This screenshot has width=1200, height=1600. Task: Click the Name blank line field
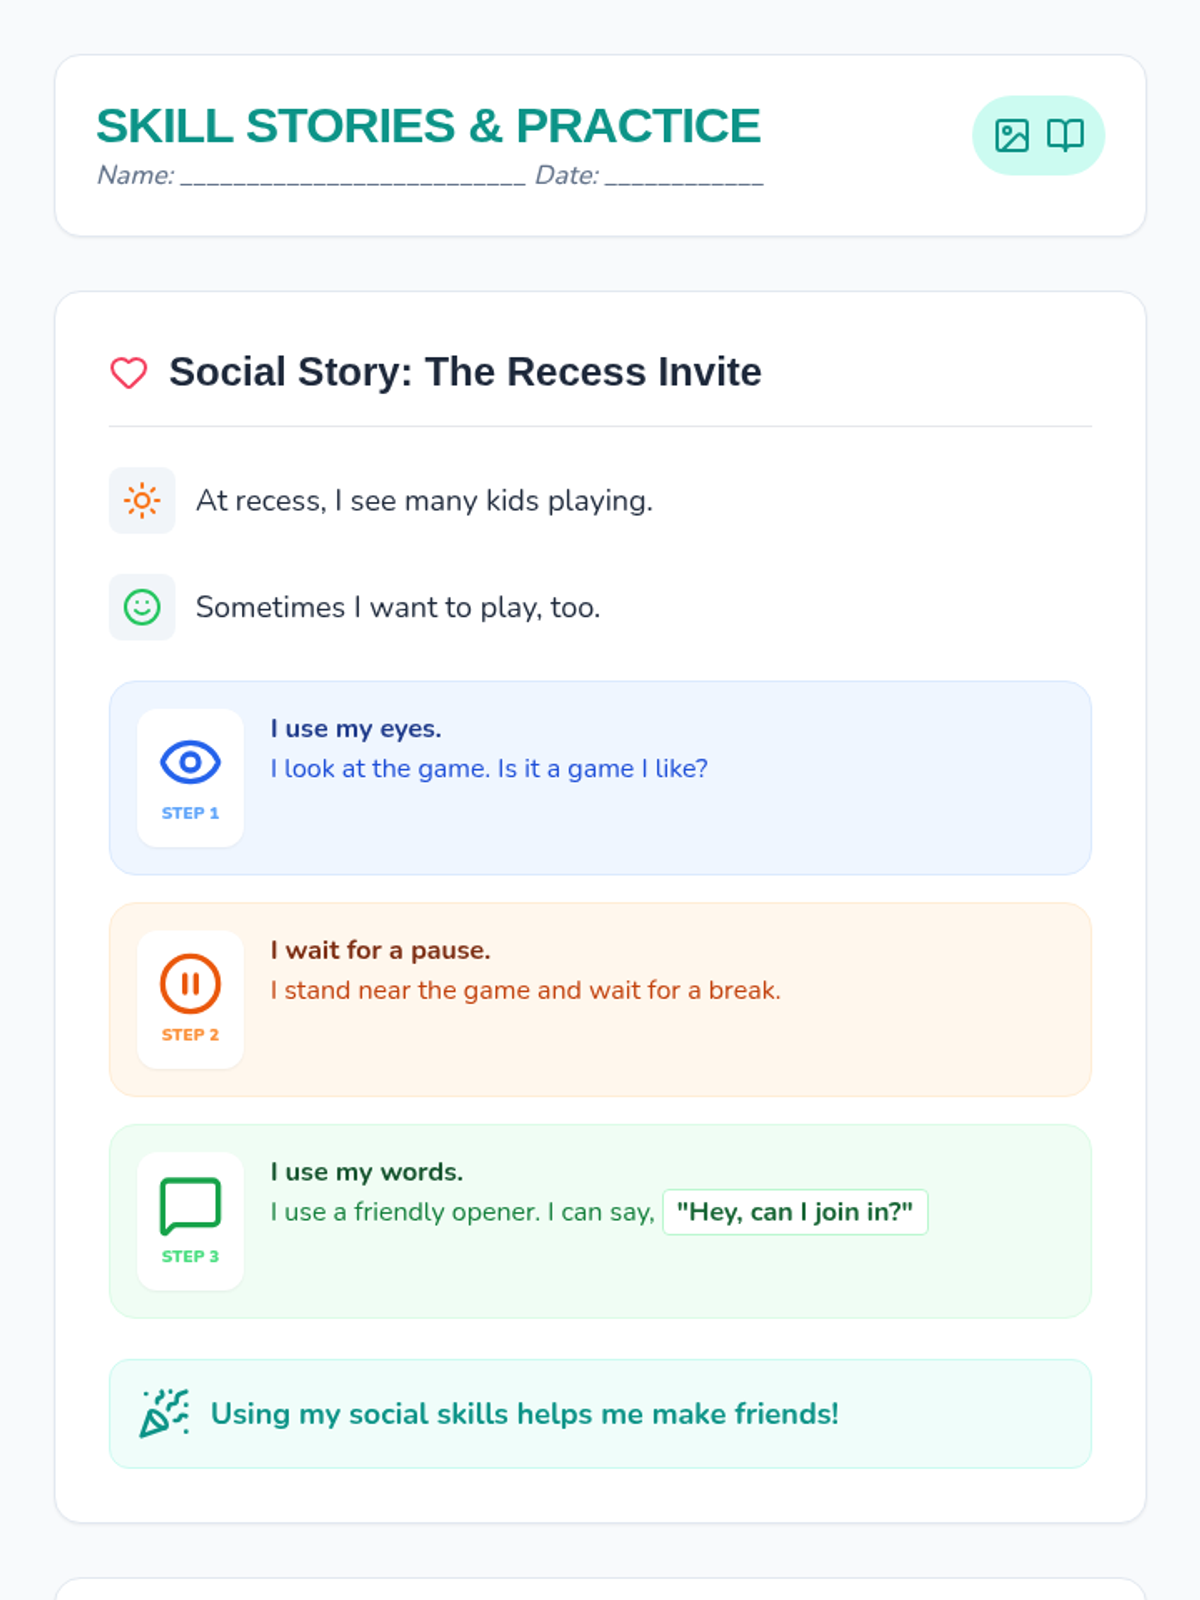[352, 176]
